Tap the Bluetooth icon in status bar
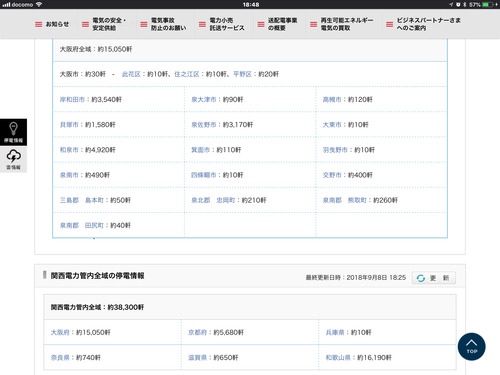The image size is (500, 375). [464, 4]
